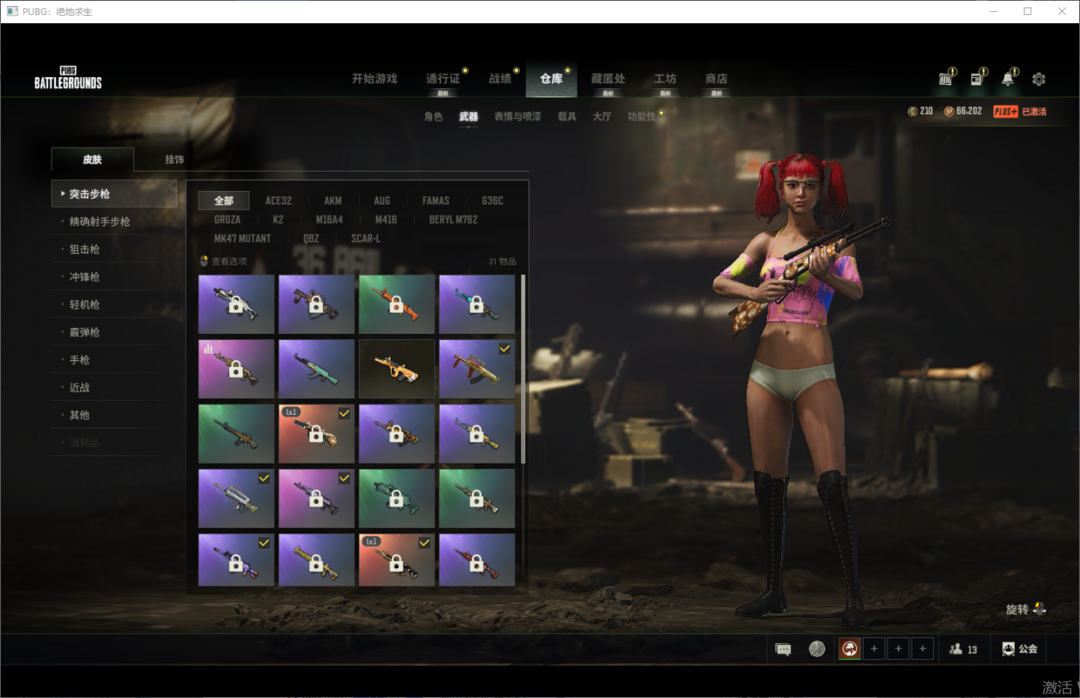Select 突击步枪 category in sidebar
Image resolution: width=1080 pixels, height=698 pixels.
tap(114, 194)
